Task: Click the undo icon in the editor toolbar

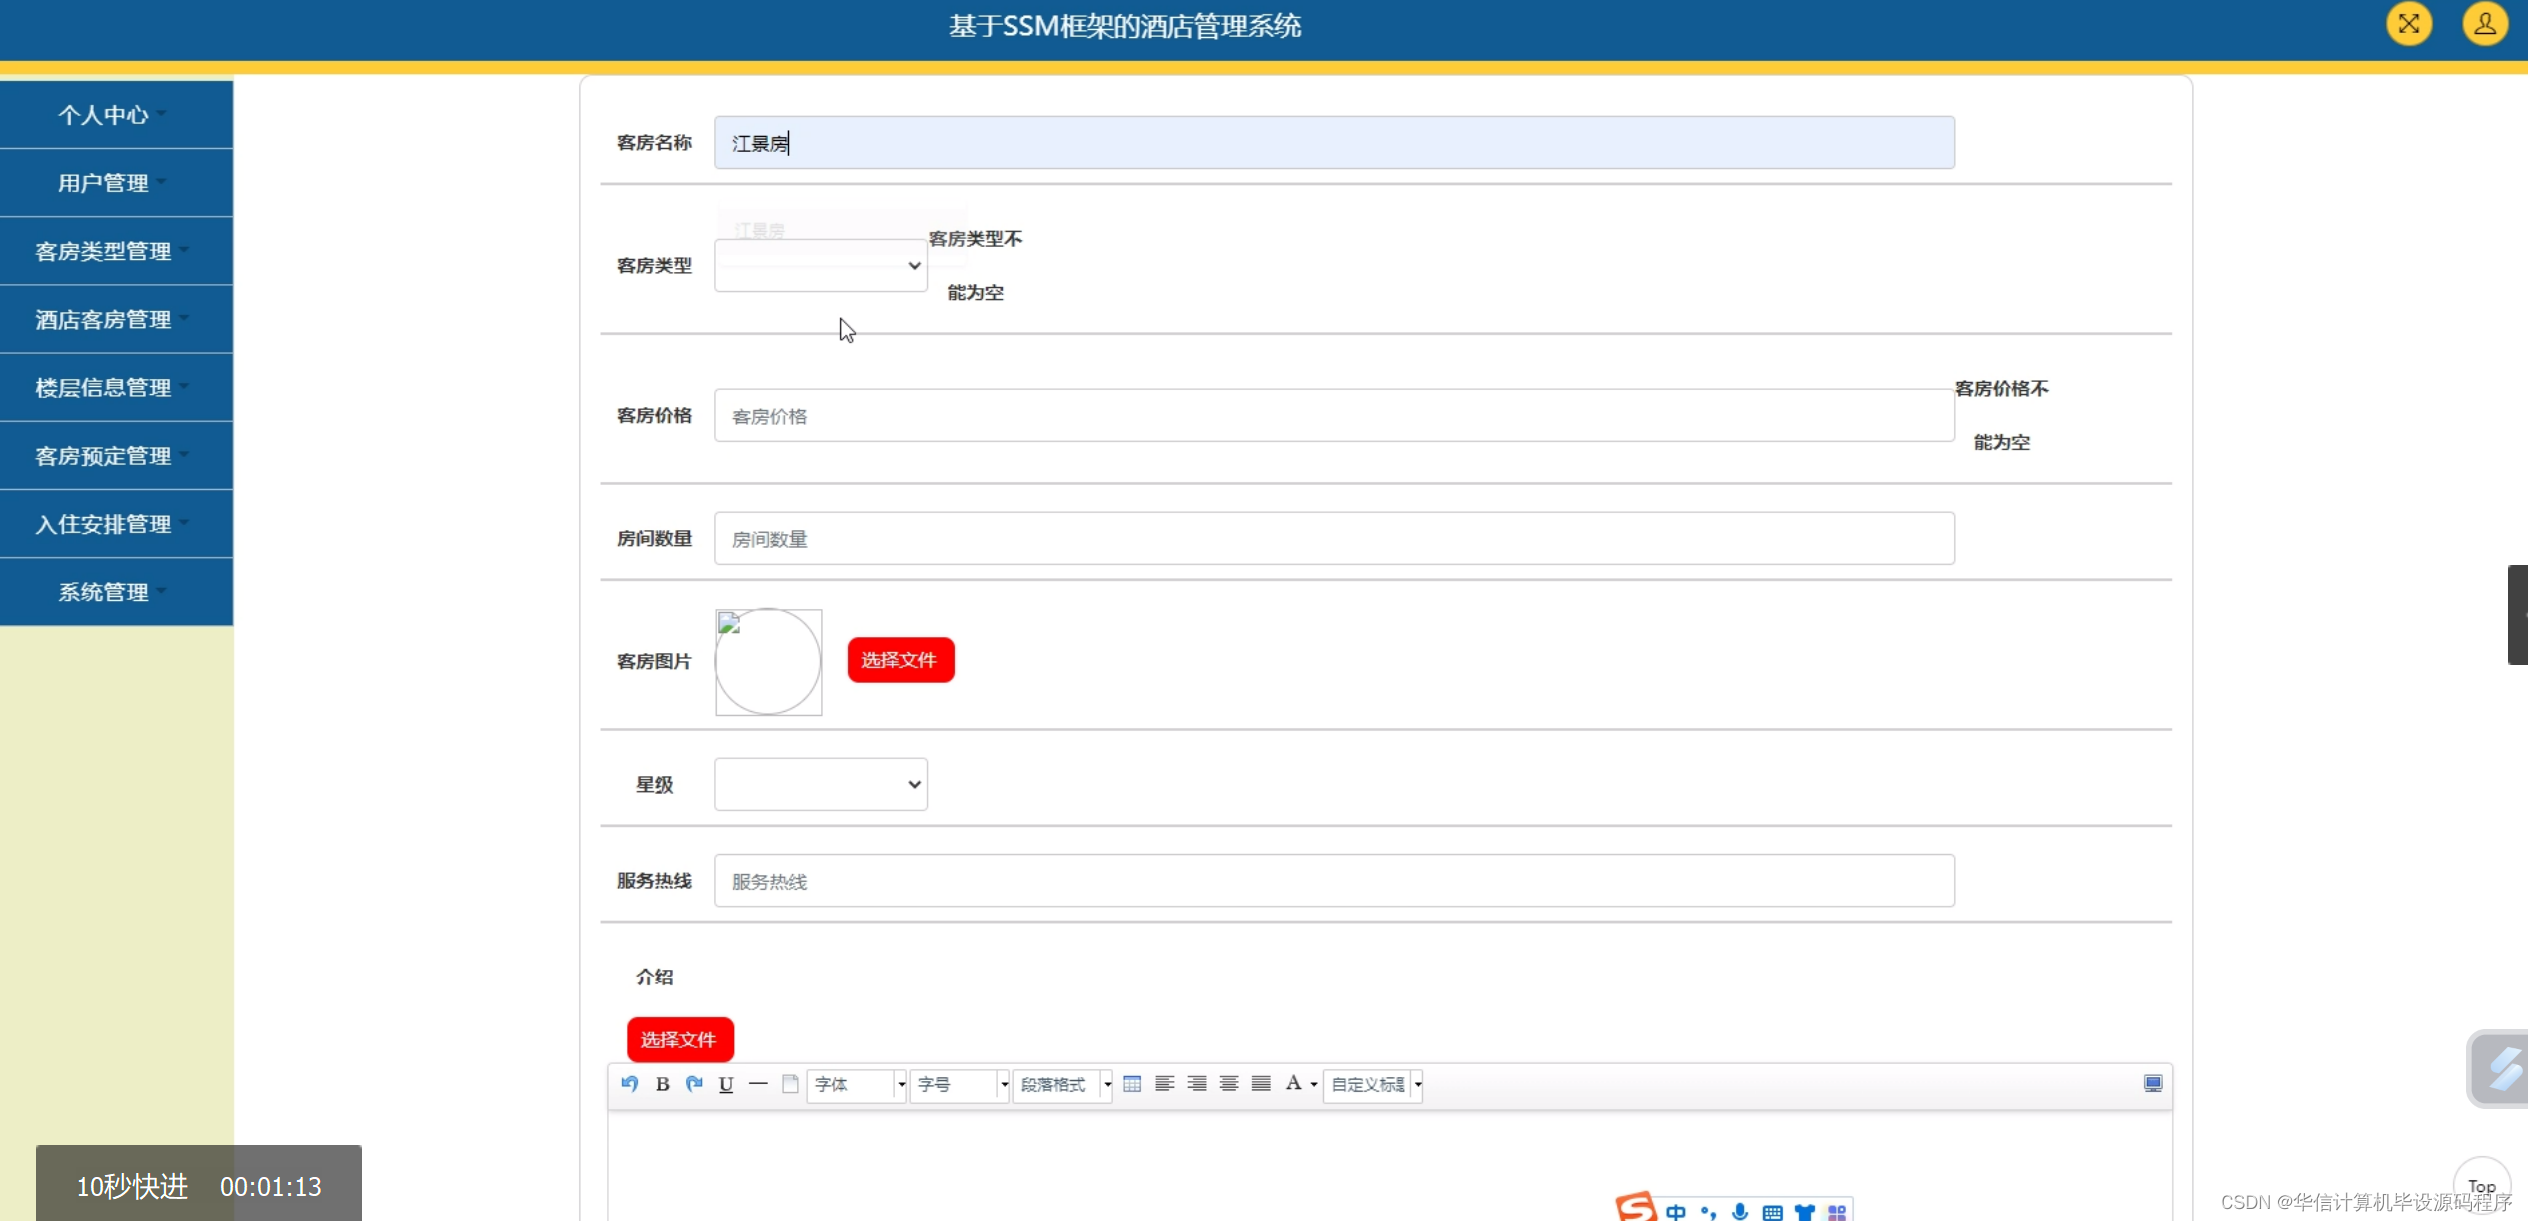Action: coord(630,1085)
